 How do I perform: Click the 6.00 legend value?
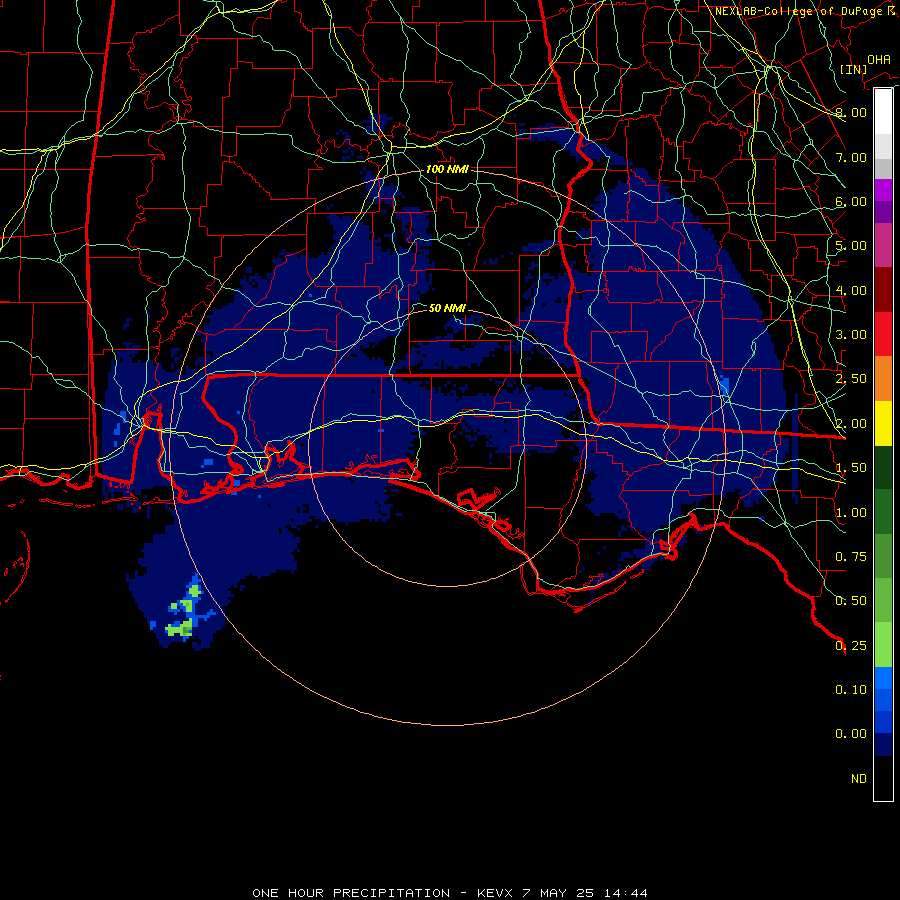coord(851,201)
